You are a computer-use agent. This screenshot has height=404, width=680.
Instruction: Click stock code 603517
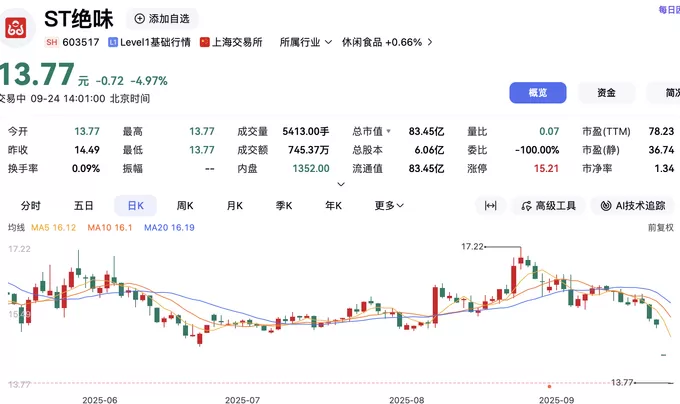pyautogui.click(x=81, y=42)
